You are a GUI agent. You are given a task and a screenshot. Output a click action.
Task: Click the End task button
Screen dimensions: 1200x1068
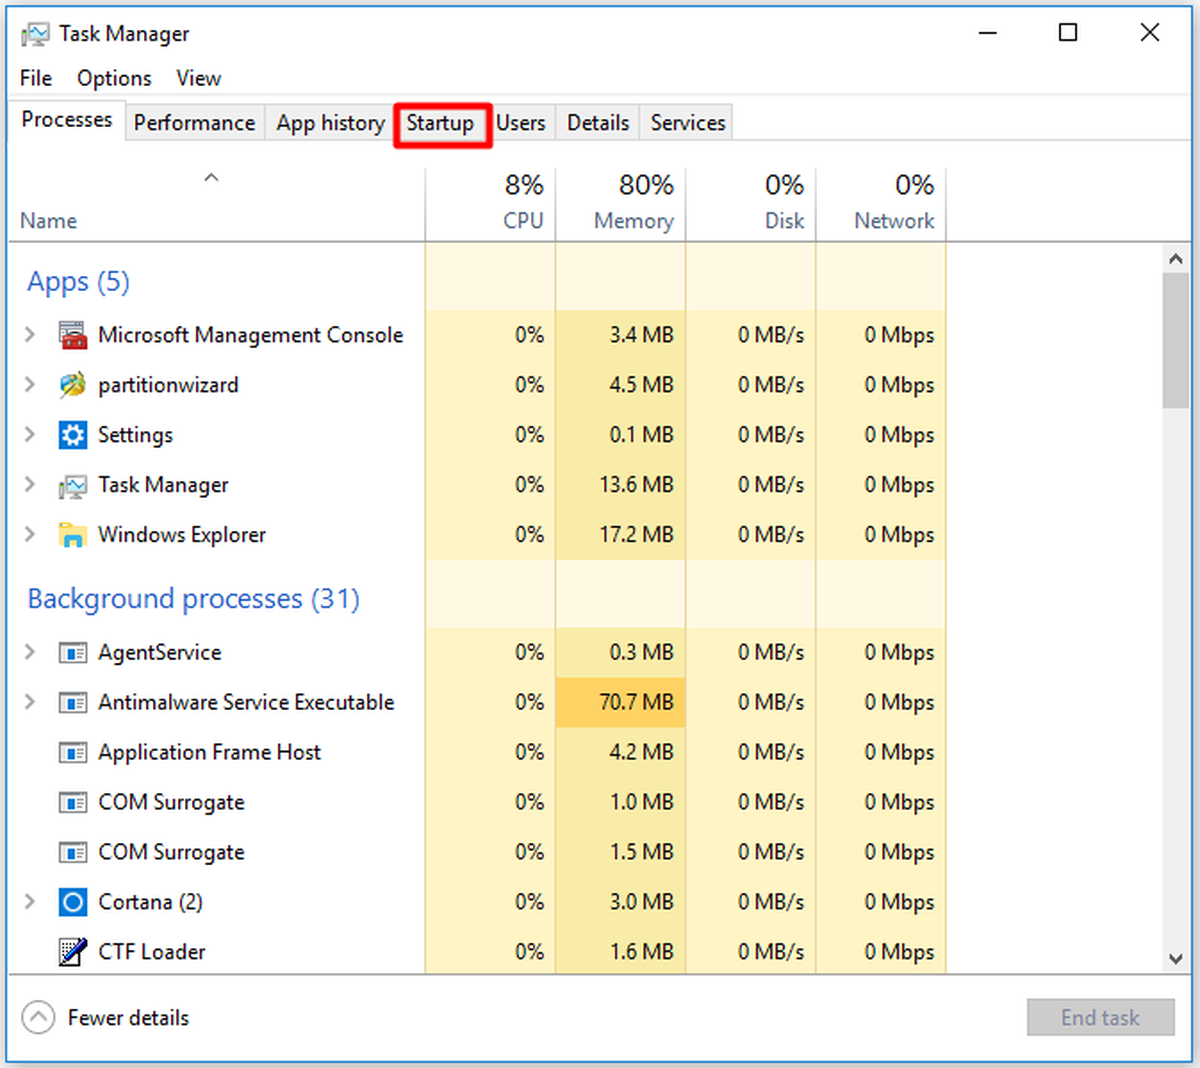(1100, 1018)
